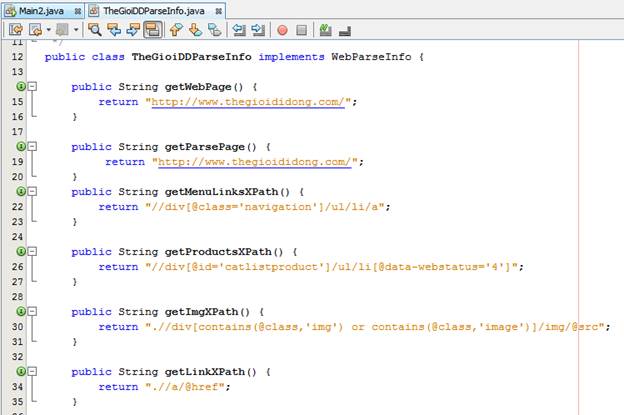Click the implements annotation beside getLinkXPath
This screenshot has height=415, width=624.
click(21, 372)
